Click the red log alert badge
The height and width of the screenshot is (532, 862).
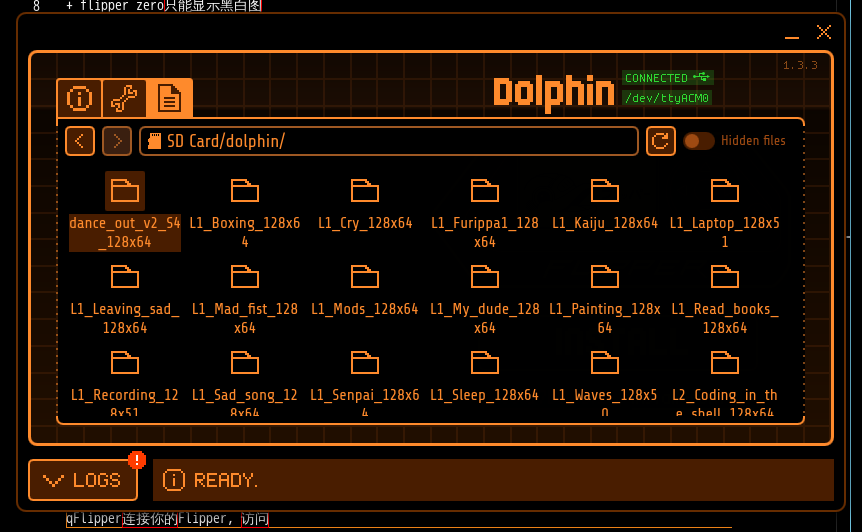click(x=137, y=459)
